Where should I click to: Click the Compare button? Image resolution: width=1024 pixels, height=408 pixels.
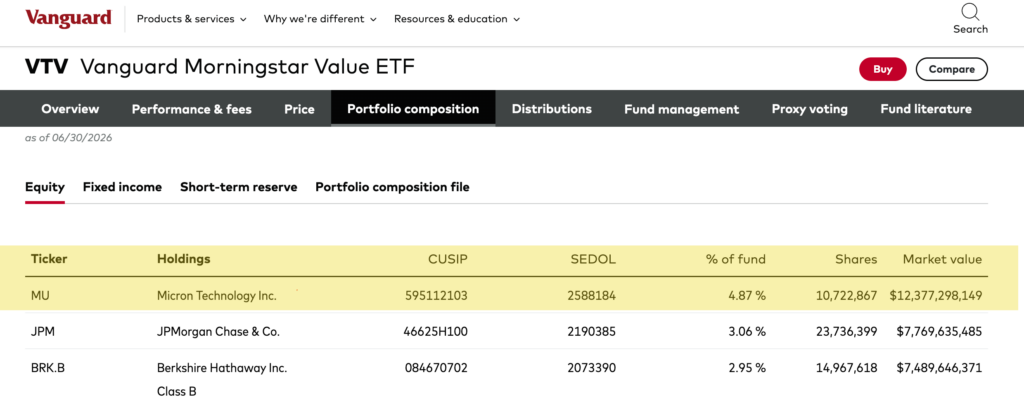point(952,69)
